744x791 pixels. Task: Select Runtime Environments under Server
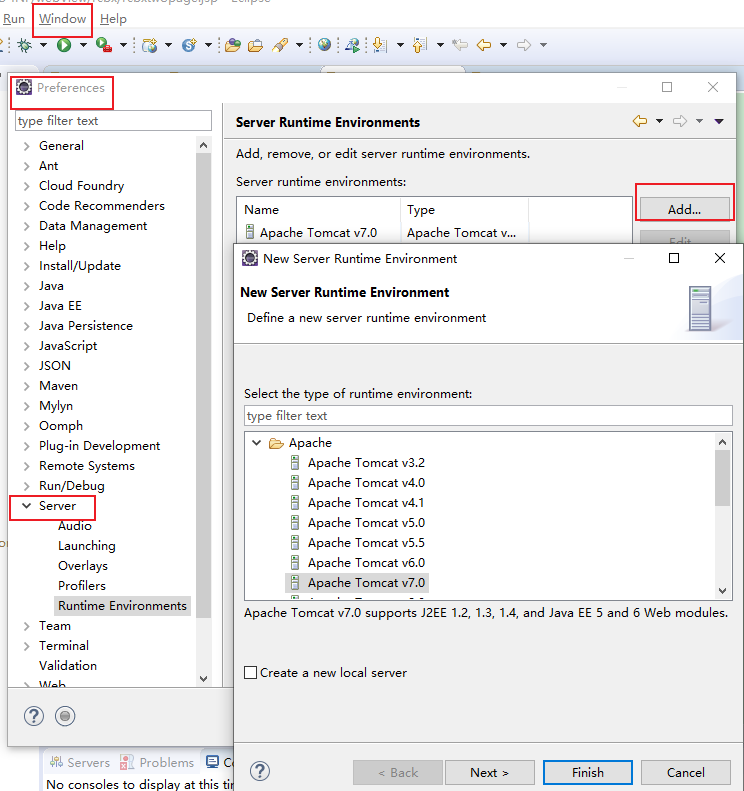point(122,605)
